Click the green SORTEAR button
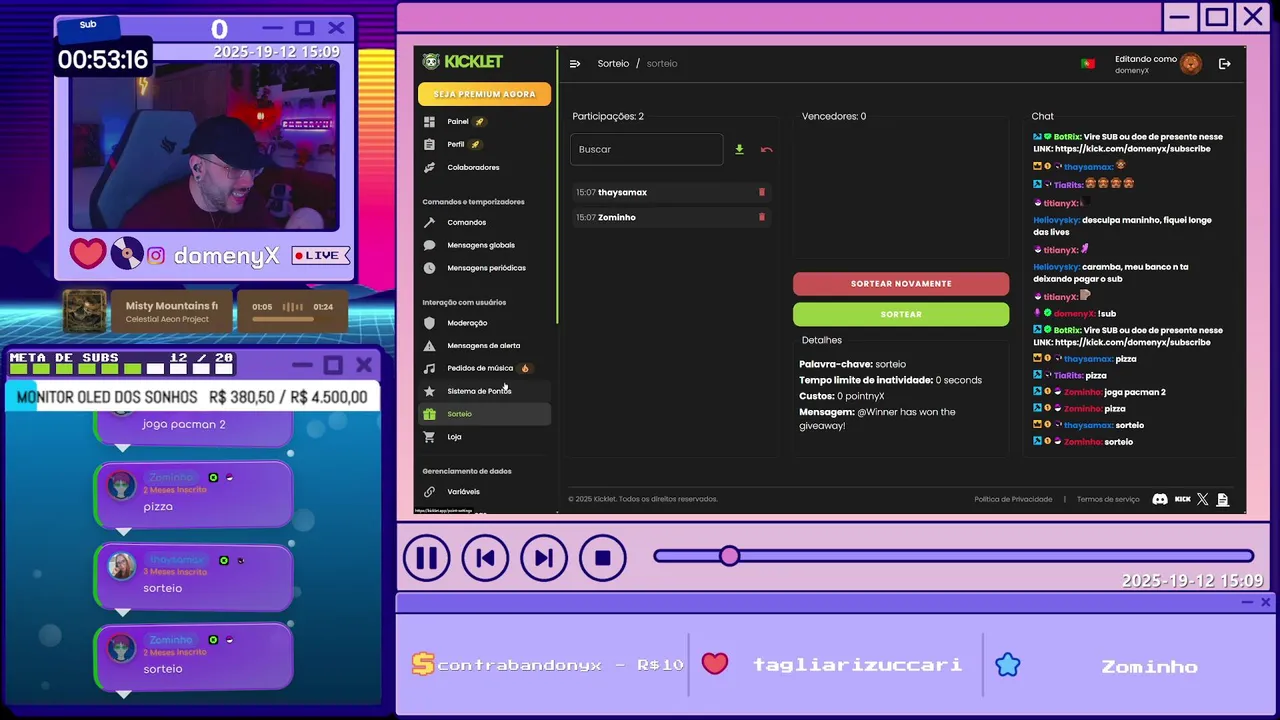The image size is (1280, 720). point(901,314)
